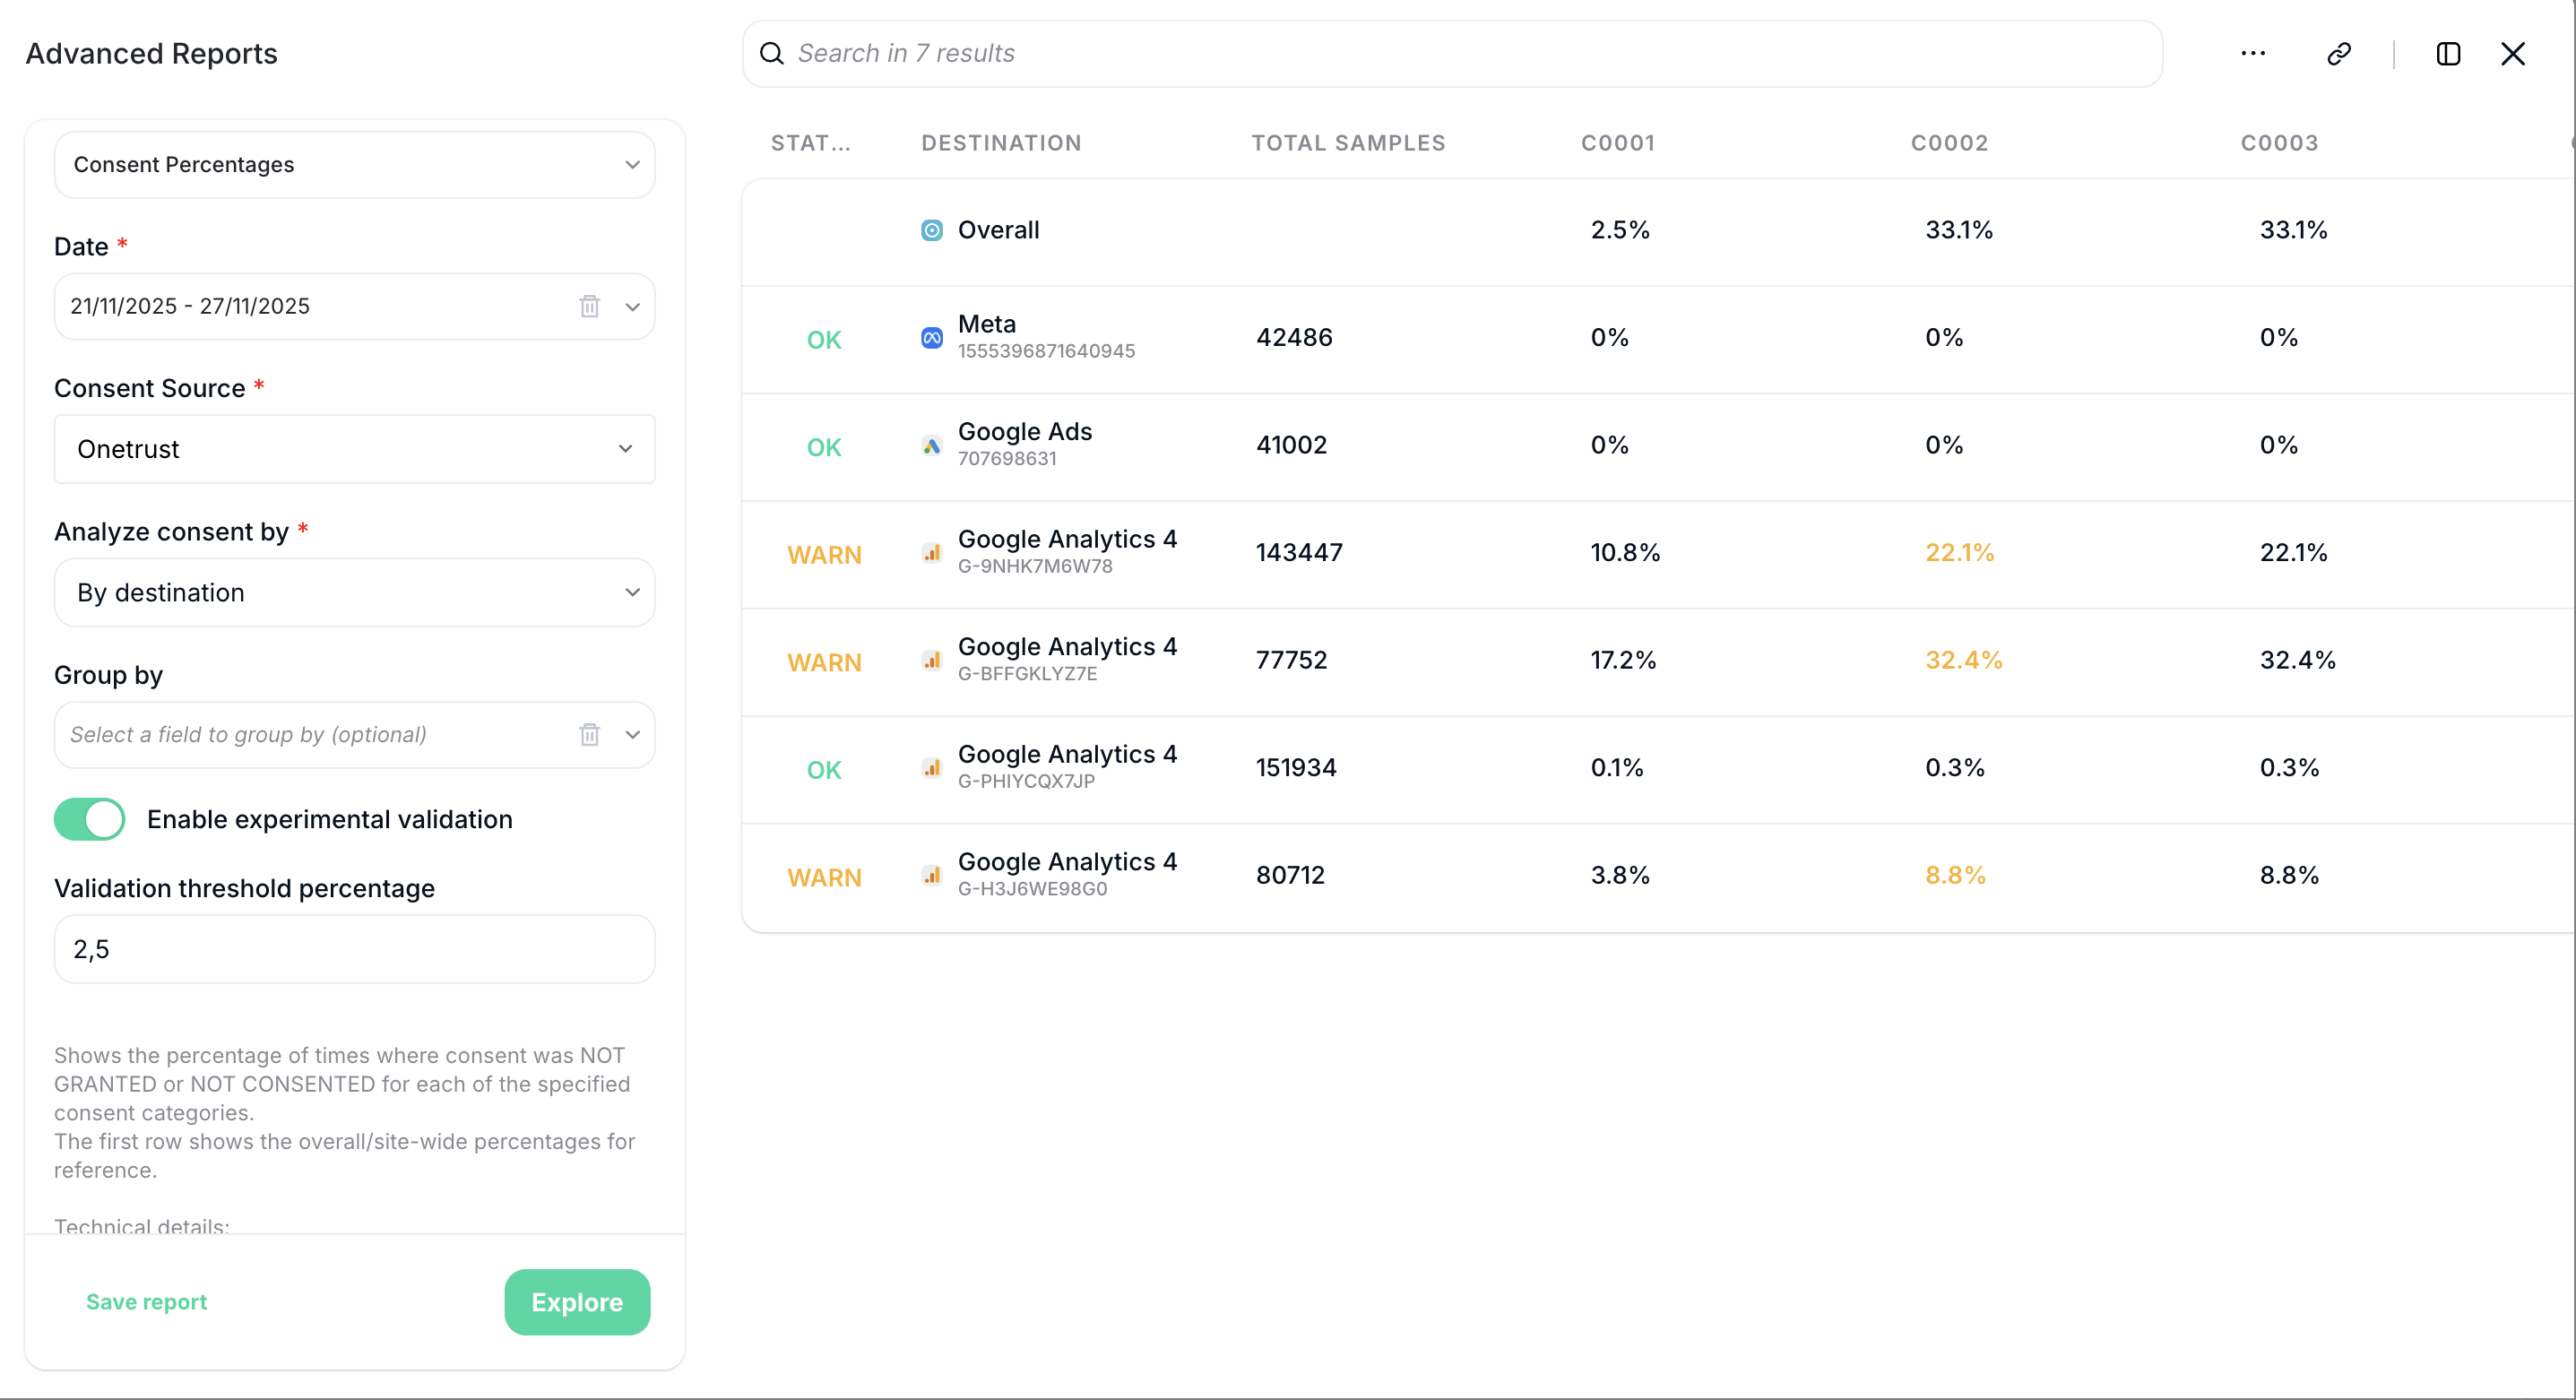Click the search magnifier icon
Image resolution: width=2576 pixels, height=1400 pixels.
[x=772, y=53]
